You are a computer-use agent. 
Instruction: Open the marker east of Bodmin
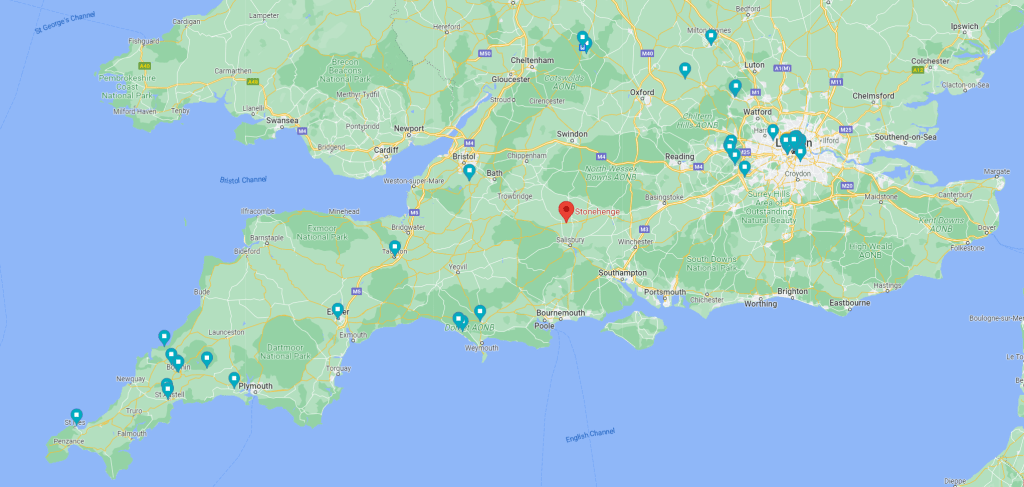tap(206, 359)
